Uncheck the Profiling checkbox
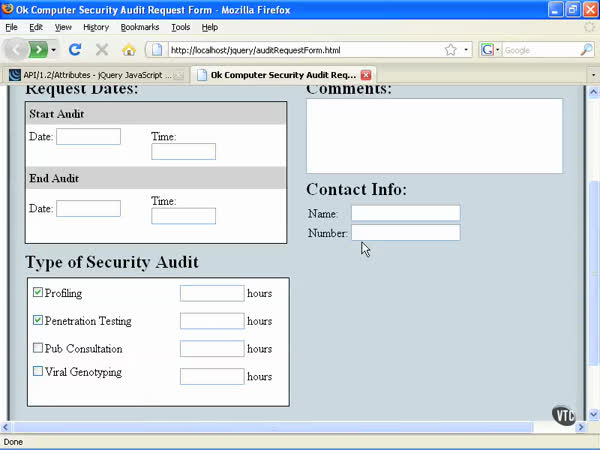The width and height of the screenshot is (600, 450). click(x=38, y=293)
